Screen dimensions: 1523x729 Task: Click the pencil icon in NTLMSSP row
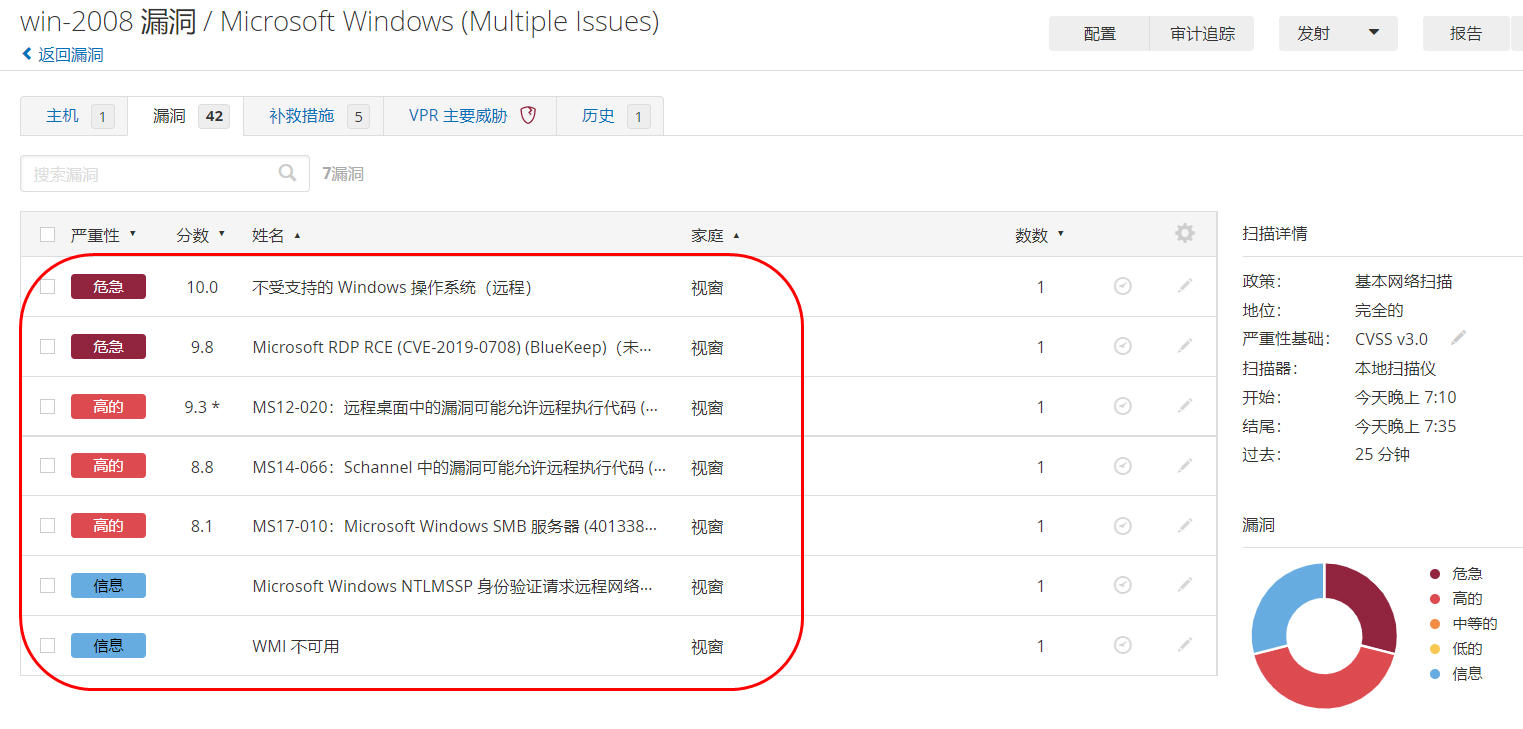[1185, 584]
